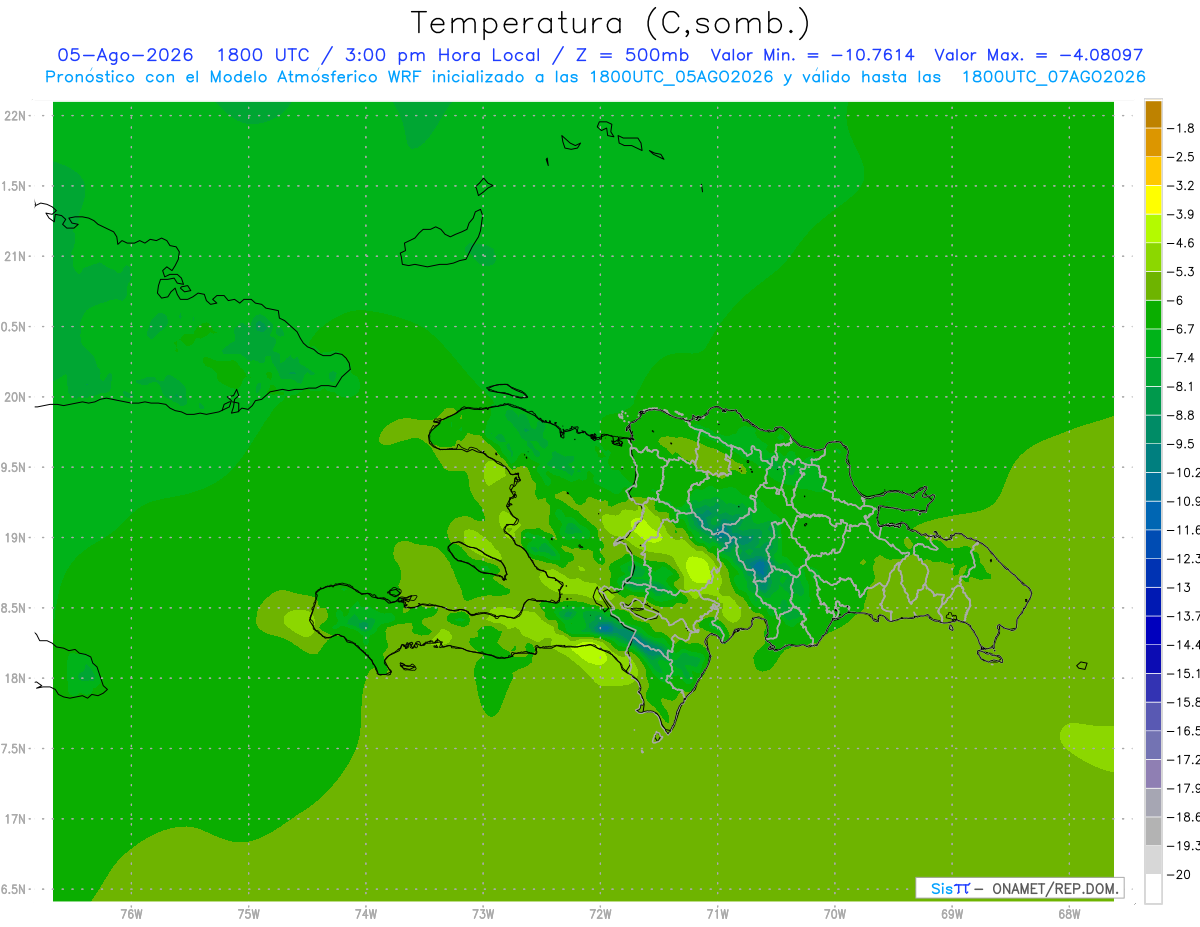Click the '21N' latitude label
Screen dimensions: 1200x927
click(x=15, y=257)
